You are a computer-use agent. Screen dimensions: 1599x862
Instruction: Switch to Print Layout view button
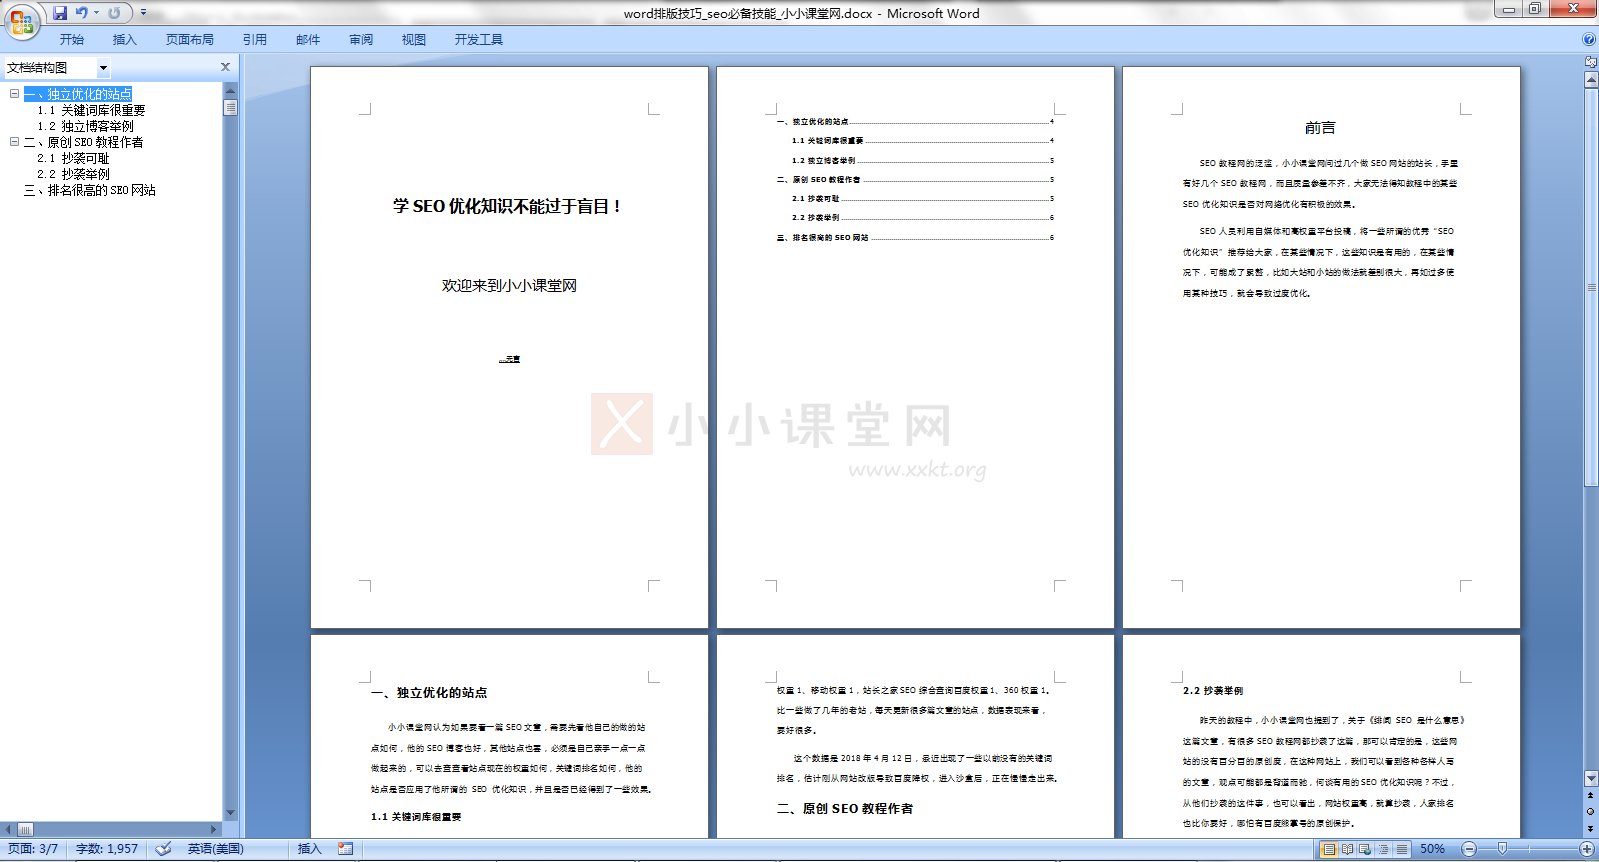click(1329, 849)
